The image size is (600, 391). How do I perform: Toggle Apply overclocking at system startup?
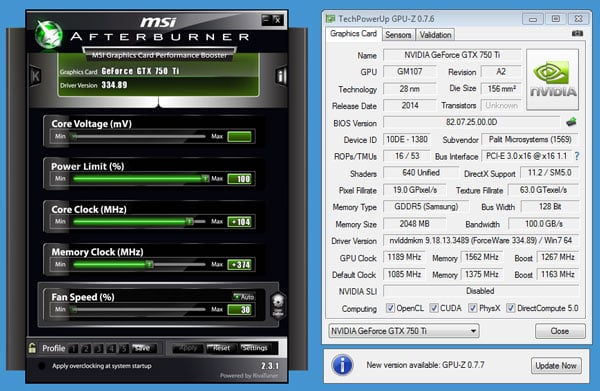coord(41,366)
